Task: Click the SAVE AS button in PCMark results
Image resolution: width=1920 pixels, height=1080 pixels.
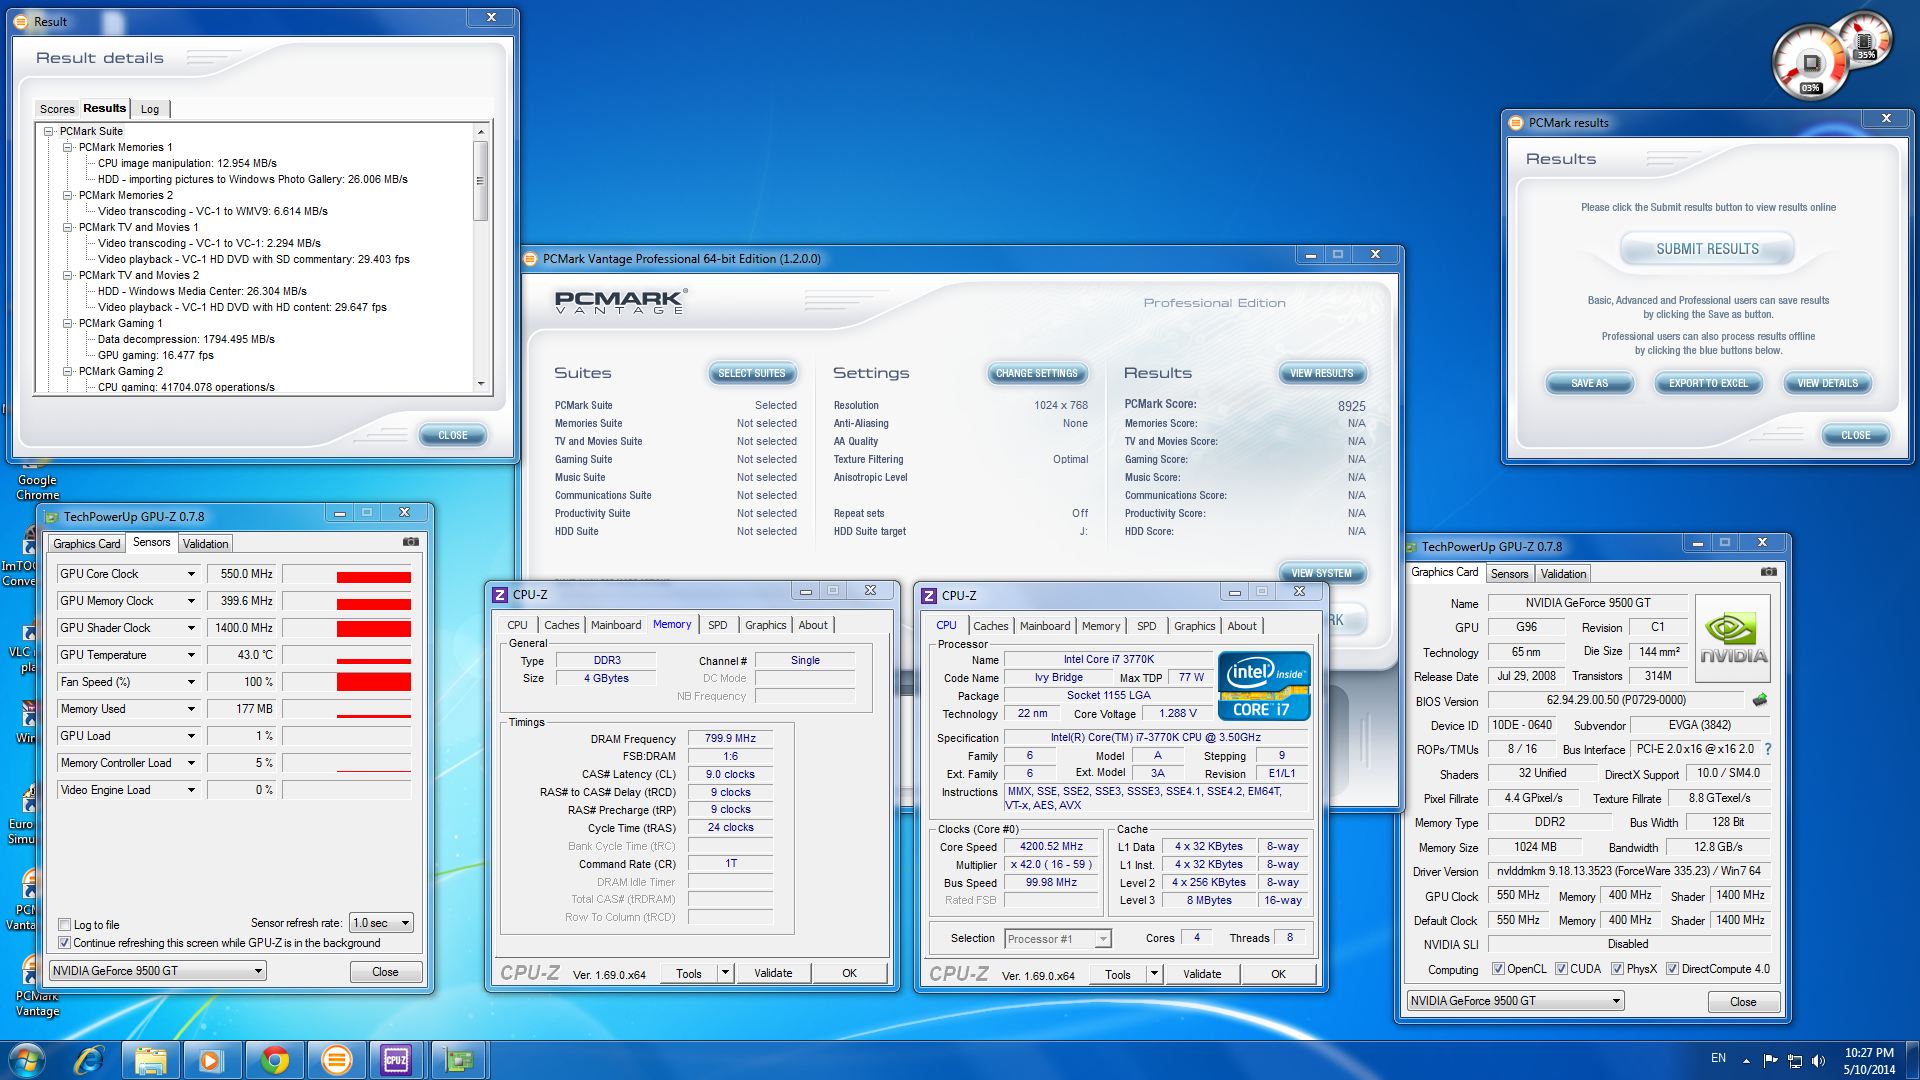Action: [x=1589, y=383]
